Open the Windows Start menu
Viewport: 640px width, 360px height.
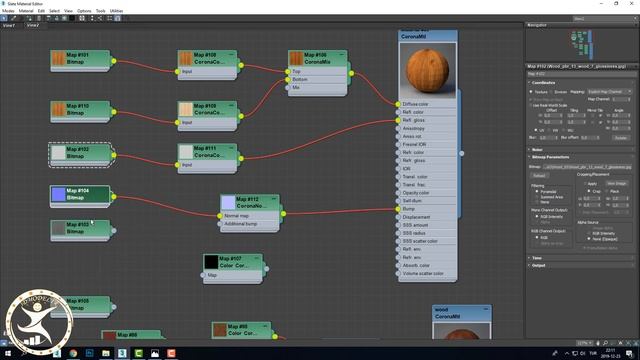pos(7,353)
